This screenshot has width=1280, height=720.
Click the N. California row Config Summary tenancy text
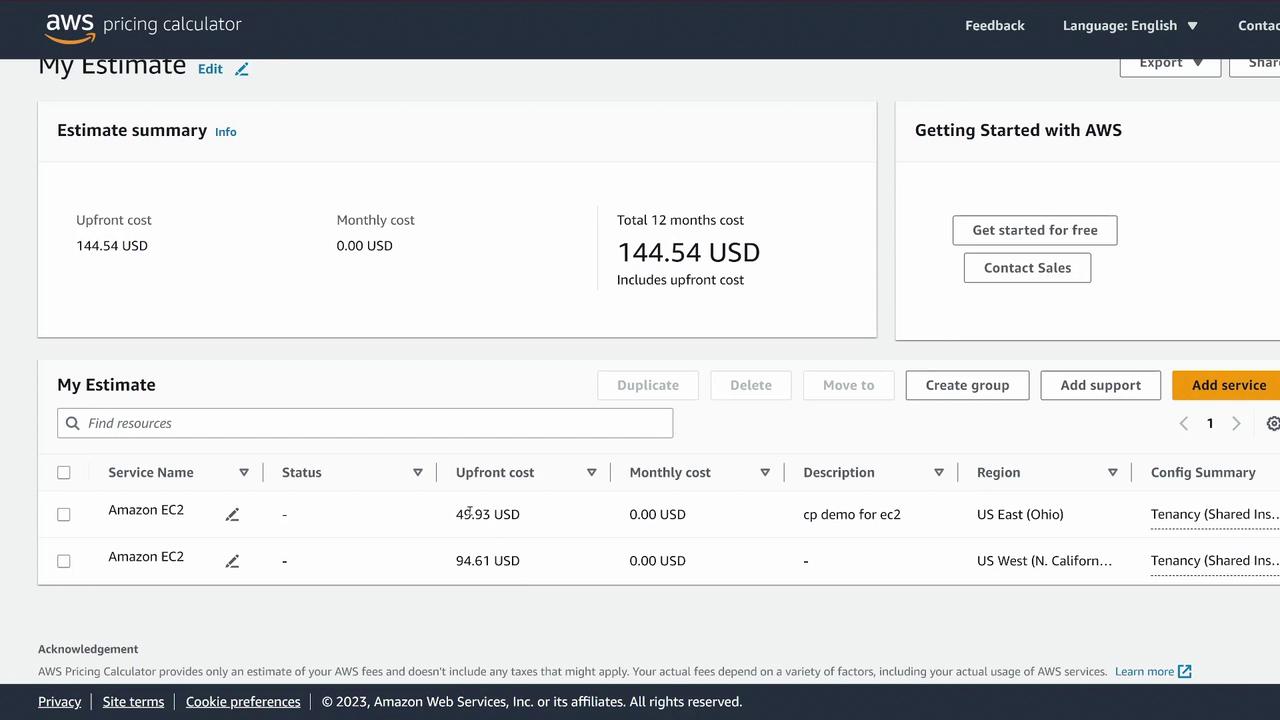click(x=1215, y=561)
